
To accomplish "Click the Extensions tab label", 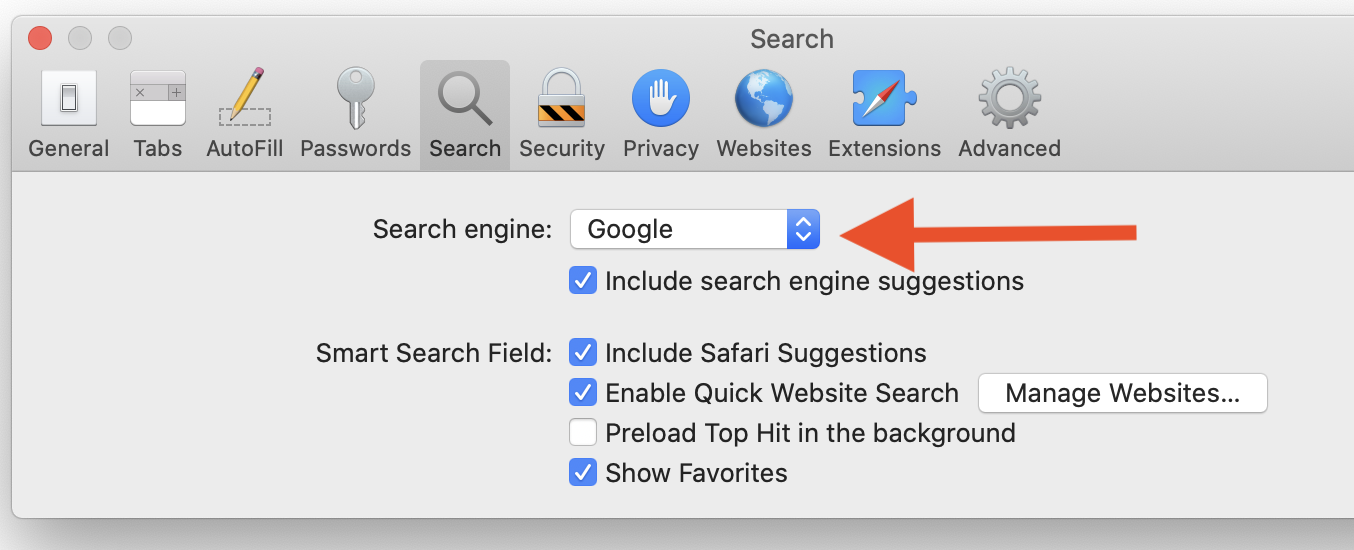I will point(883,149).
